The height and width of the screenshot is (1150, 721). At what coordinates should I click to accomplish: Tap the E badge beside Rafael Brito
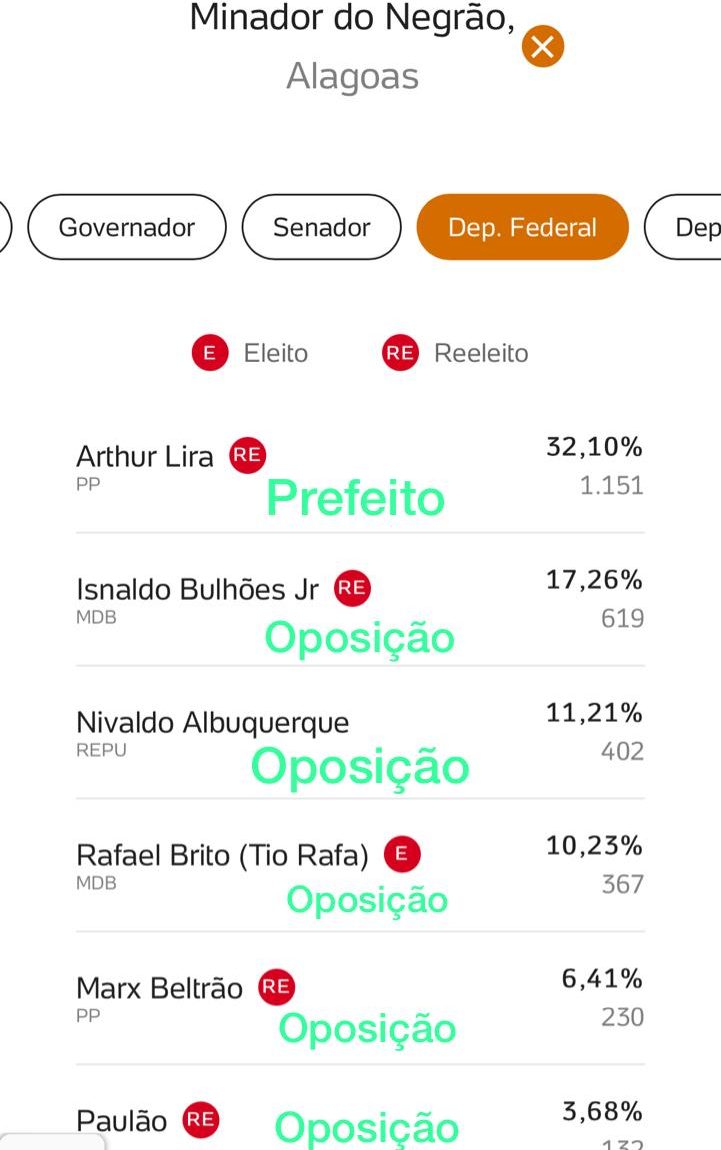click(x=402, y=854)
